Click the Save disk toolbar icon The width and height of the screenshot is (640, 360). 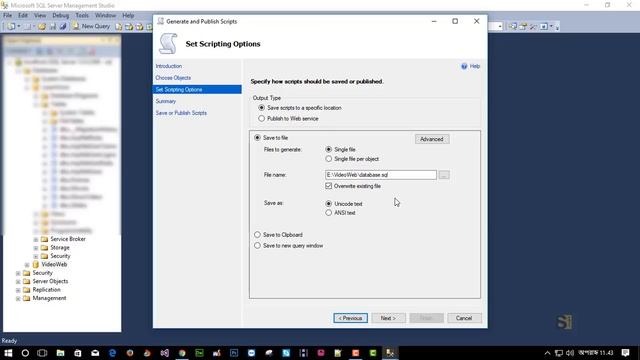point(53,27)
